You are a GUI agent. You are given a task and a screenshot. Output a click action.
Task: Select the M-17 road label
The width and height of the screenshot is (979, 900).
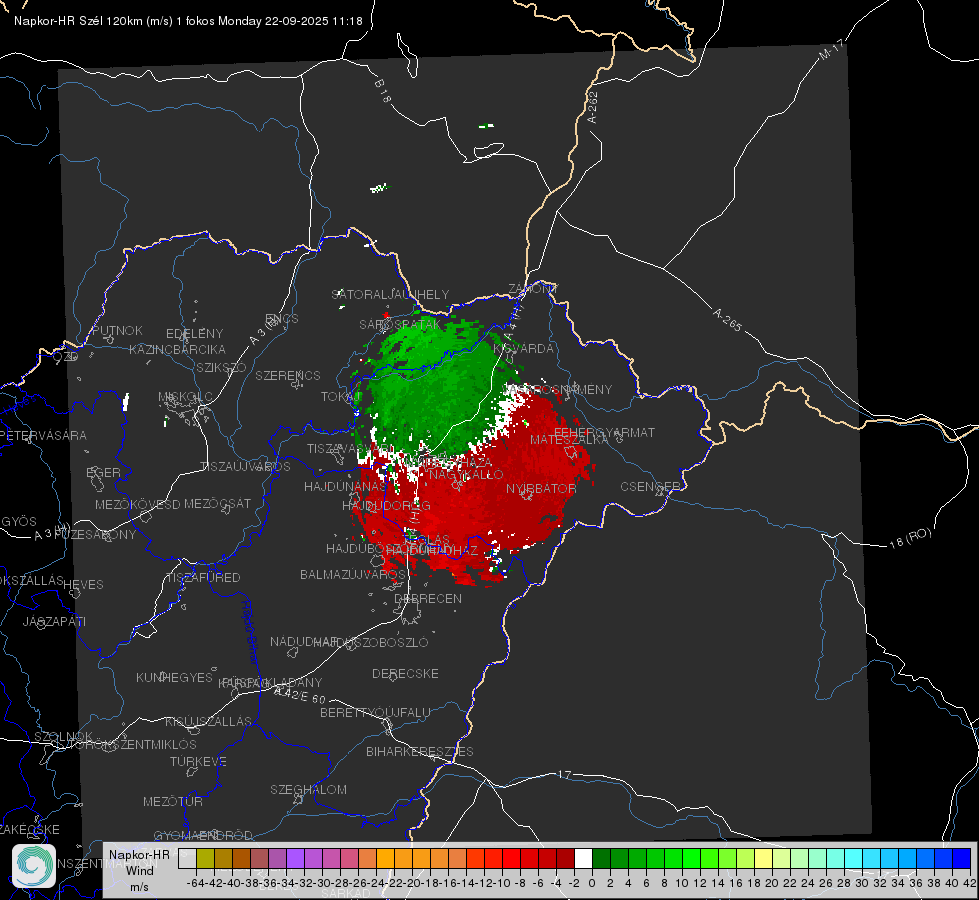831,49
